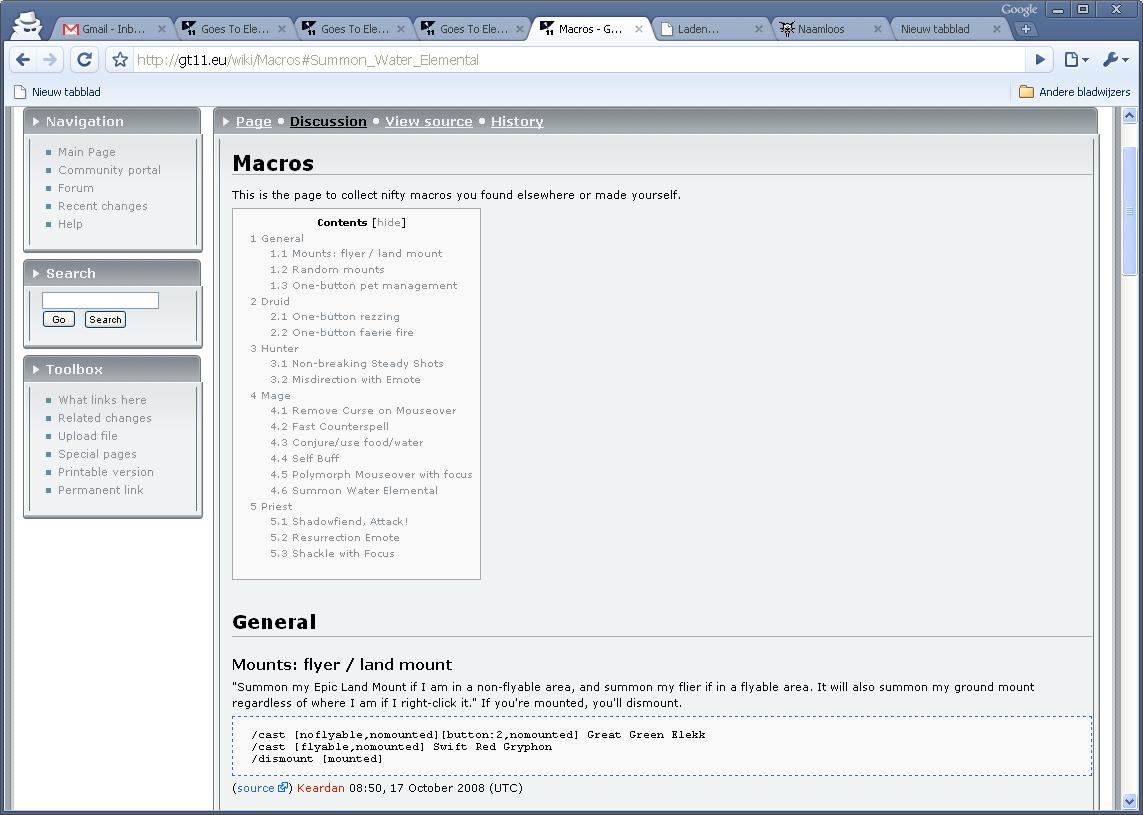Switch to the Gmail inbox tab
The width and height of the screenshot is (1143, 815).
point(110,29)
